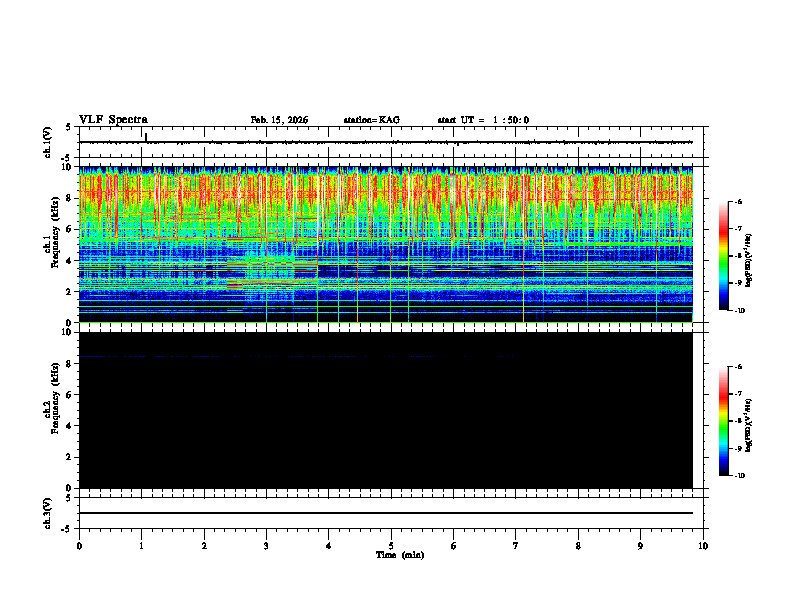This screenshot has width=792, height=612.
Task: Click the "VLF Spectra" plot title
Action: (113, 120)
